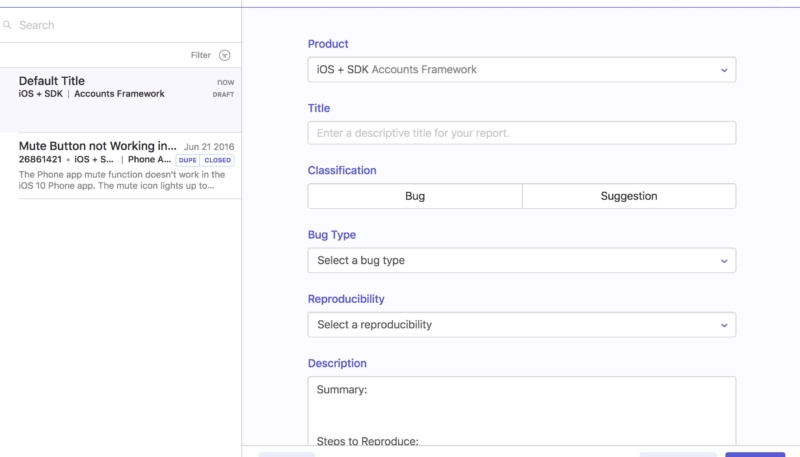Screen dimensions: 800x457
Task: Click the DUPE badge on Mute Button report
Action: tap(187, 160)
